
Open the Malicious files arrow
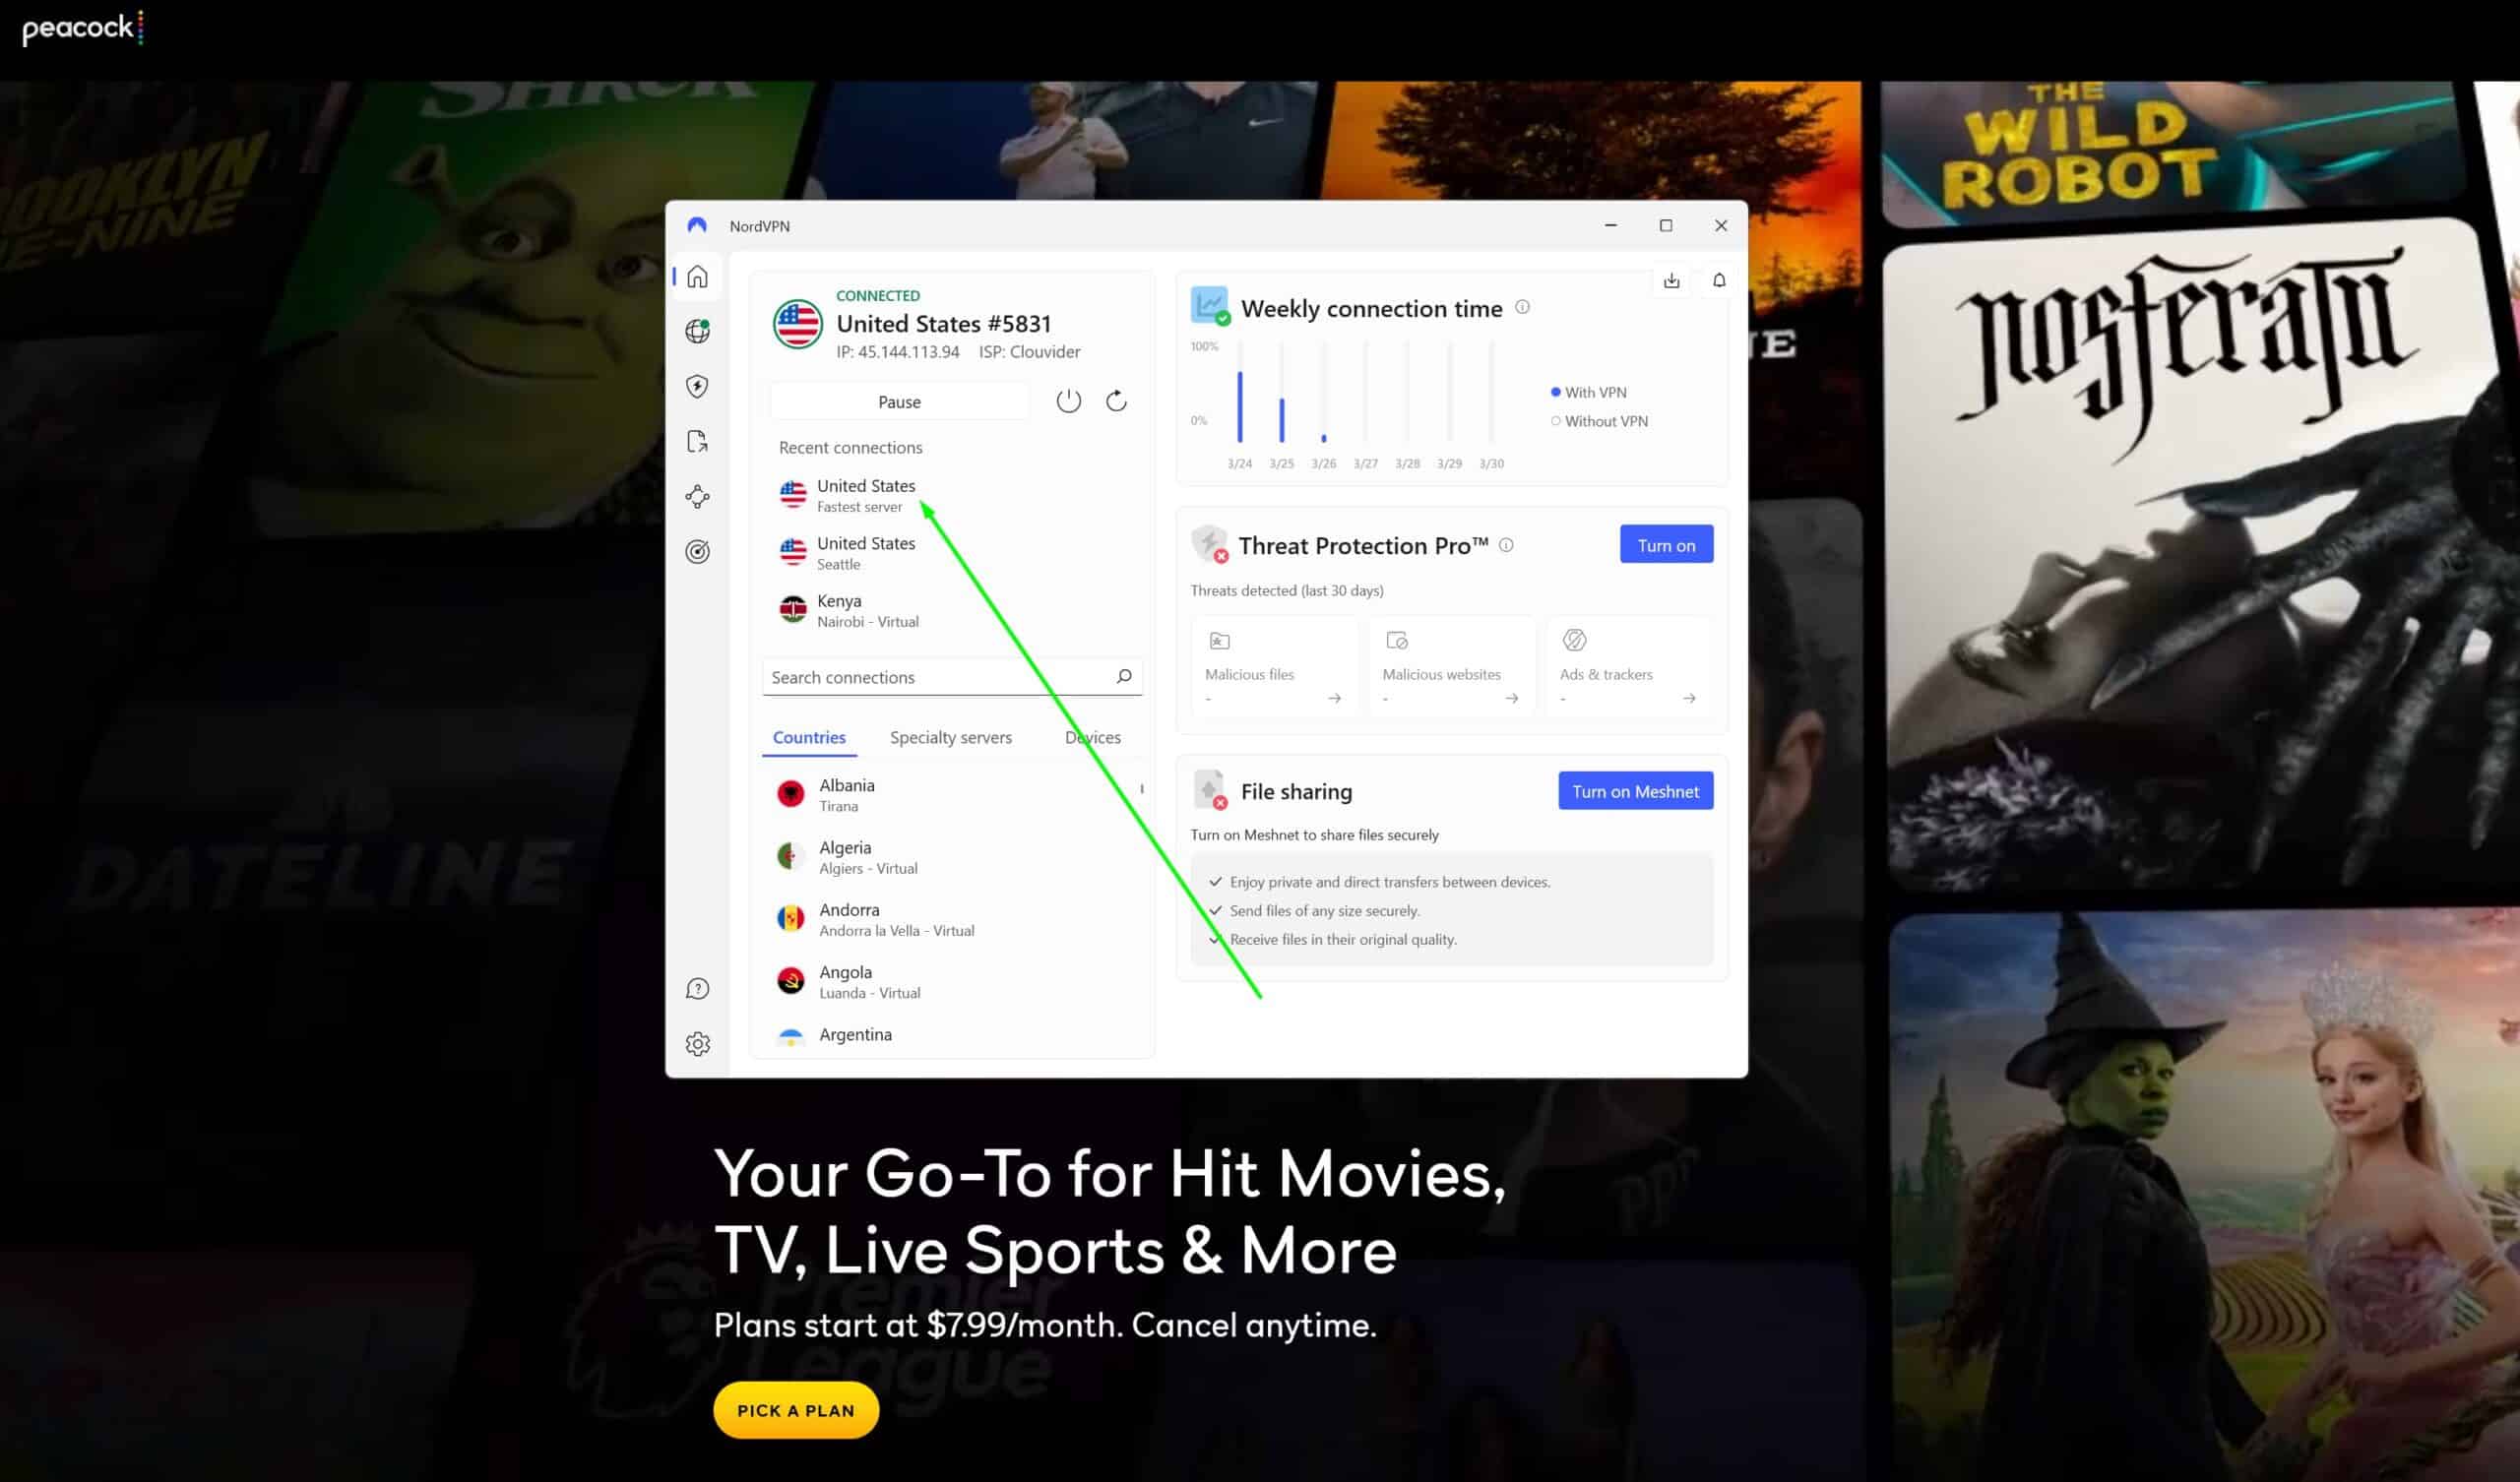click(1334, 698)
